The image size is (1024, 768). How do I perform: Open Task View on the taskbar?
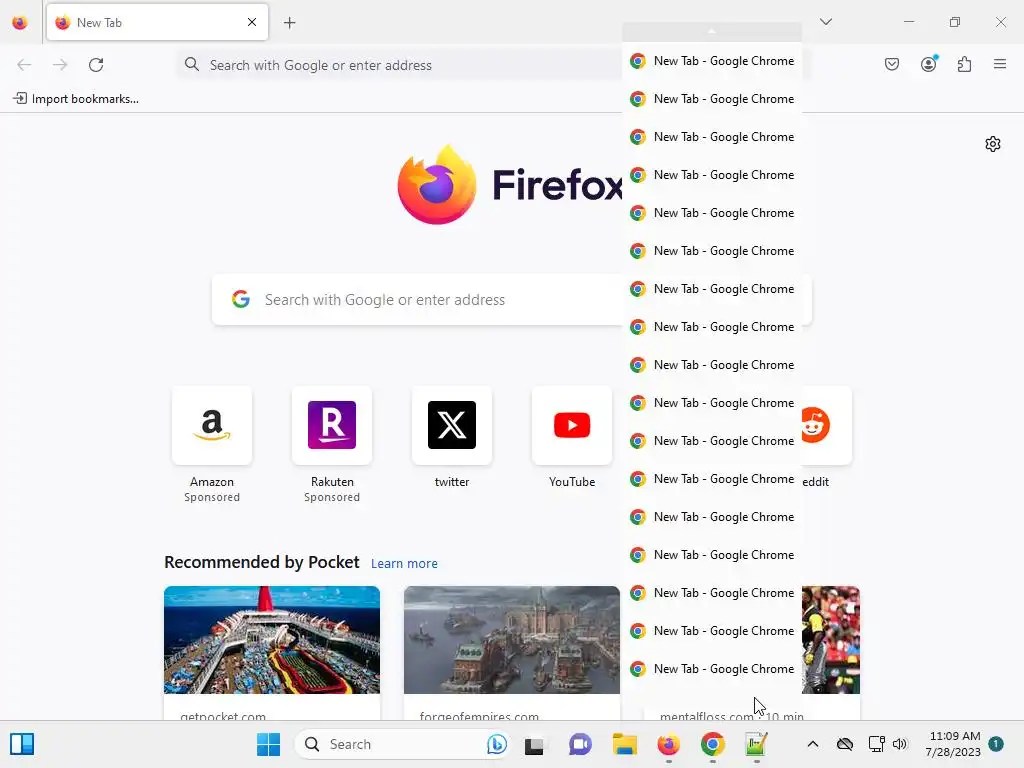click(x=534, y=744)
